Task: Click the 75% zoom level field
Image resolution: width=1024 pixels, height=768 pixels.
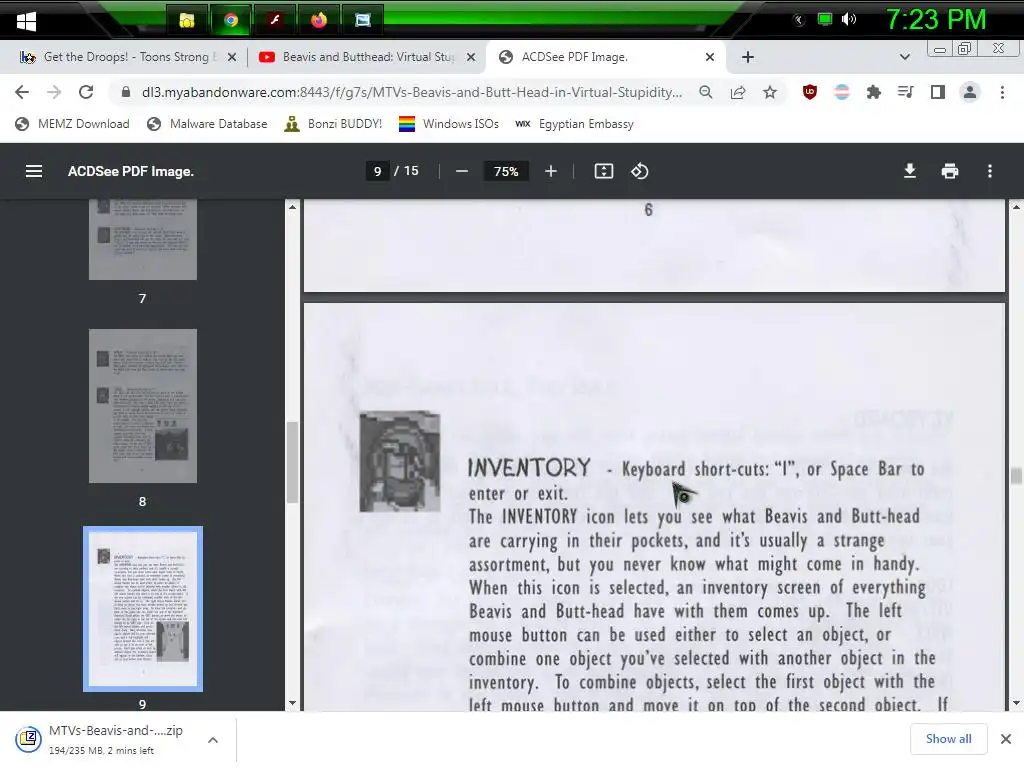Action: click(x=506, y=171)
